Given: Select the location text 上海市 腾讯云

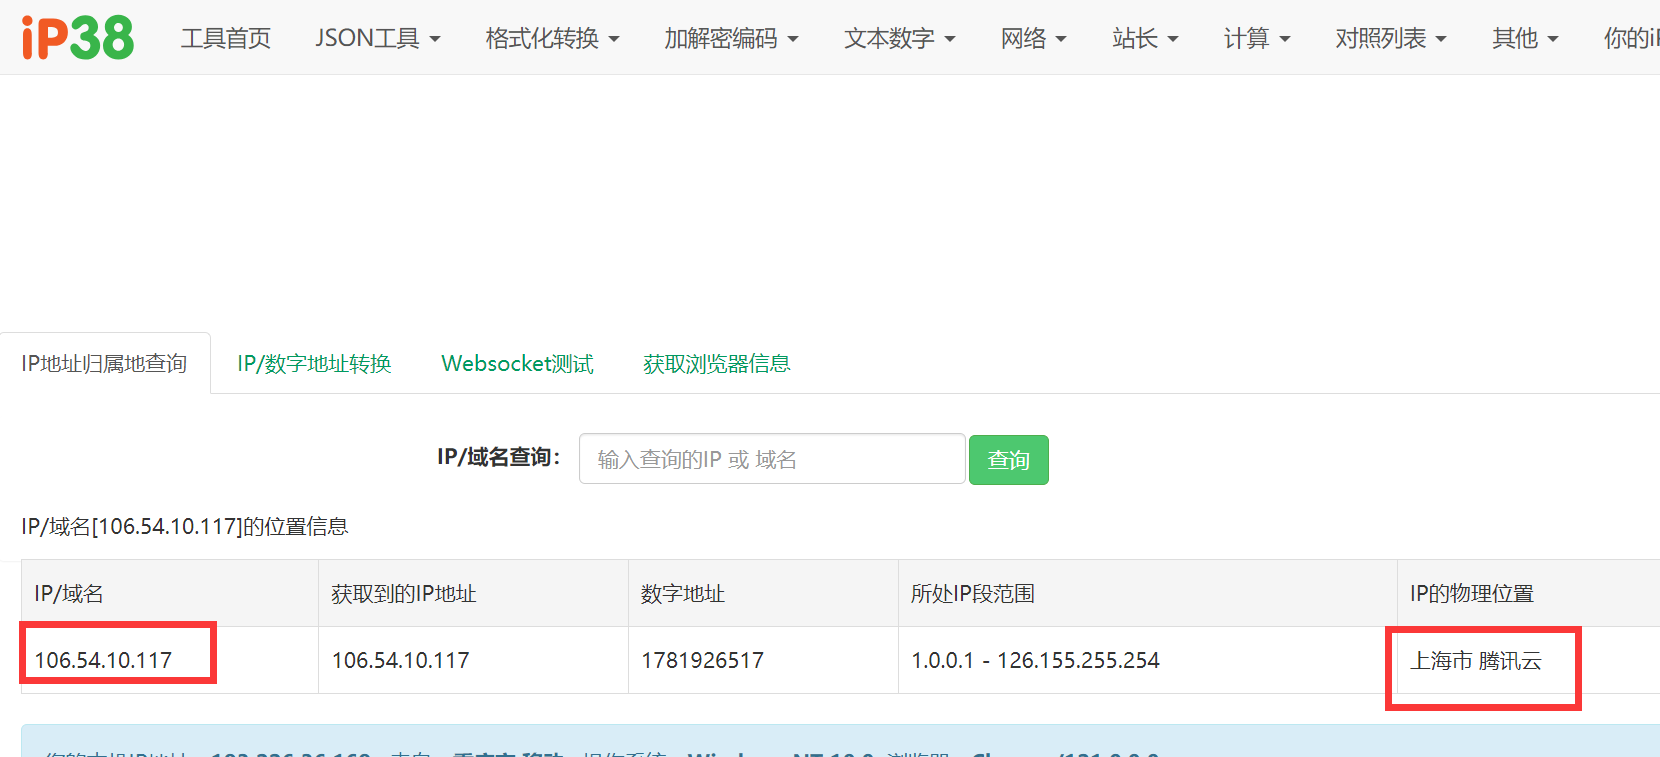Looking at the screenshot, I should pyautogui.click(x=1476, y=660).
